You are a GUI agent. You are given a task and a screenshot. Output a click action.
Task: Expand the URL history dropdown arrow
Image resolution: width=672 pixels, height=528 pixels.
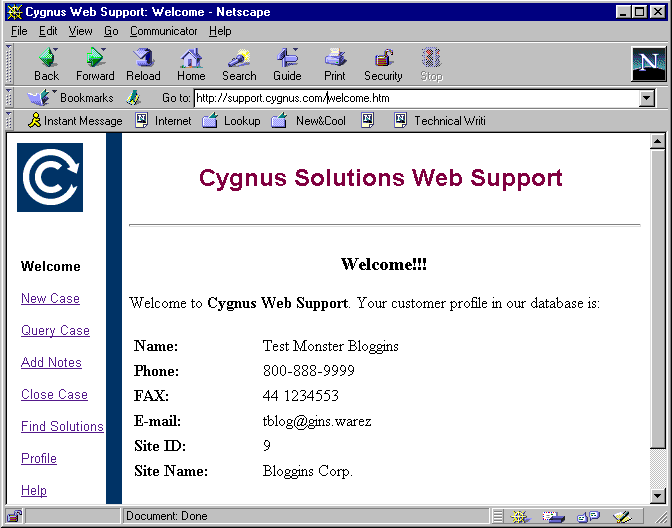(646, 98)
